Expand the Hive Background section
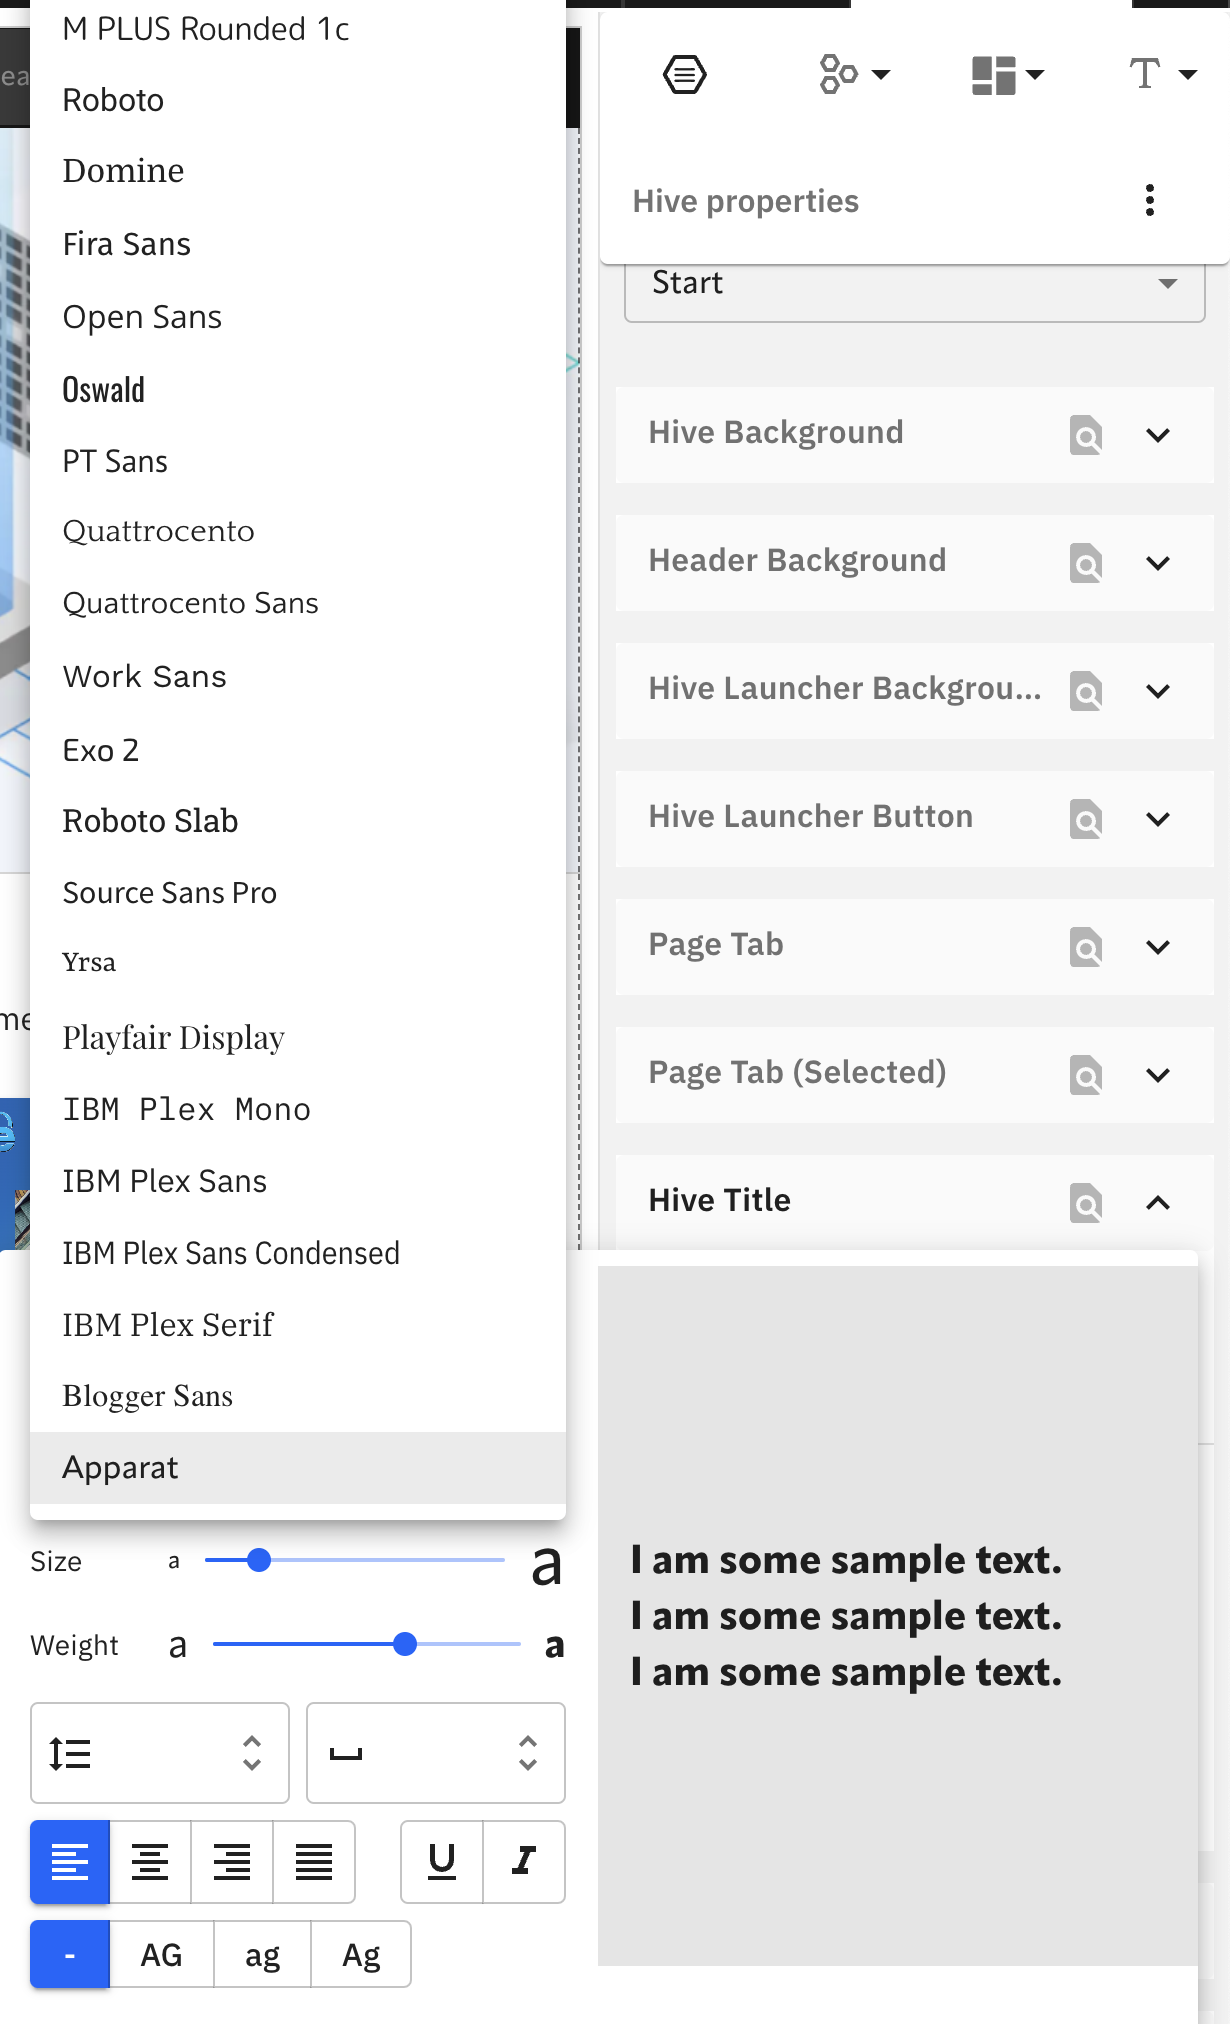Screen dimensions: 1230x2024 (1158, 435)
